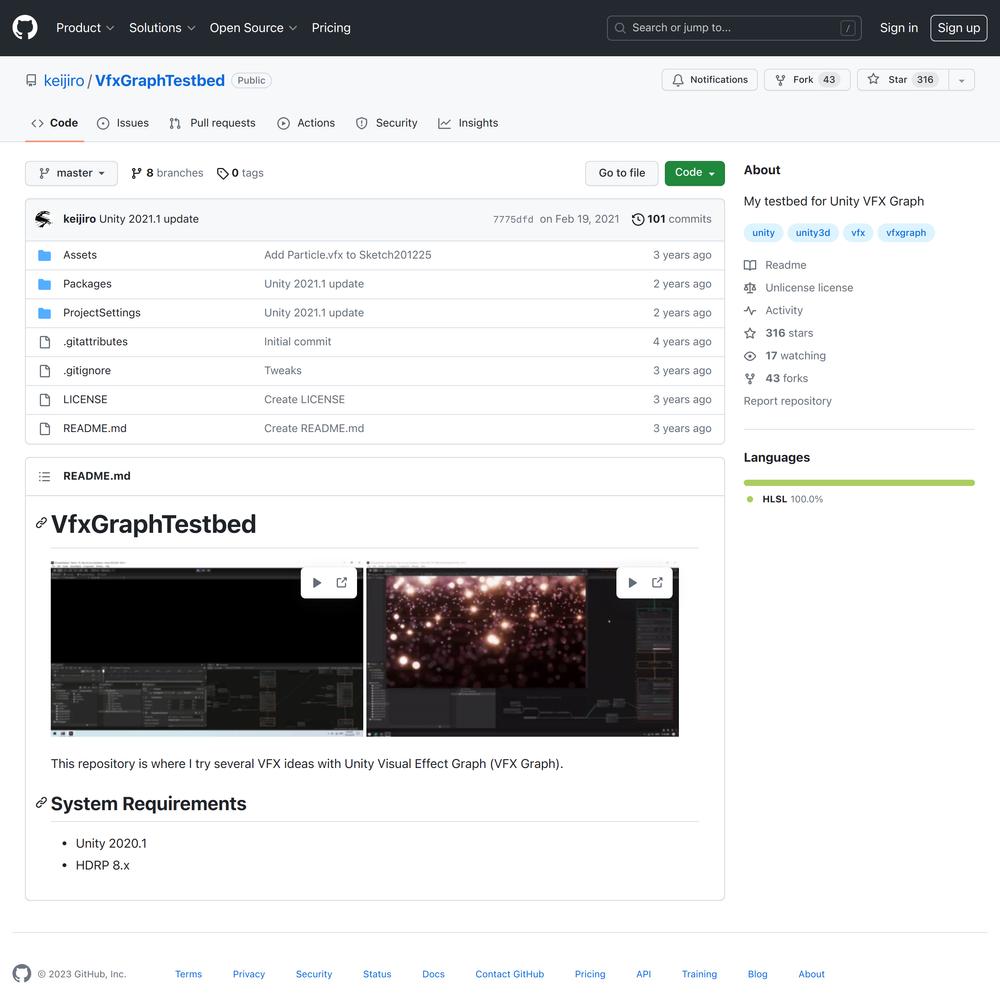Click the Sign up button

(959, 28)
